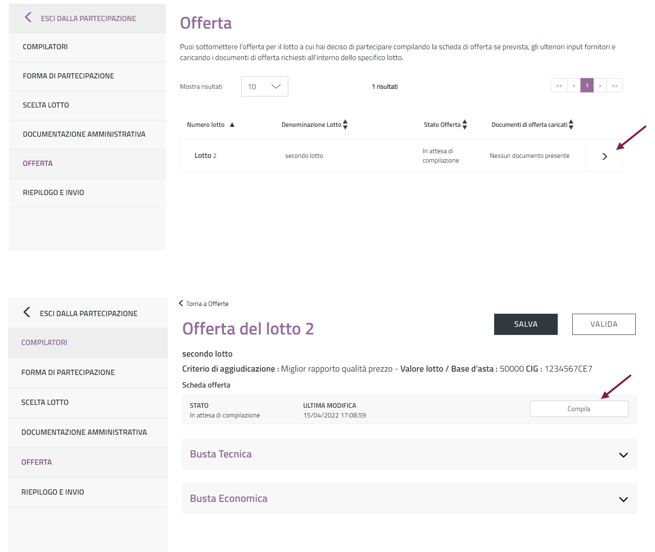655x552 pixels.
Task: Sort by Stato Offerta column arrows
Action: 465,125
